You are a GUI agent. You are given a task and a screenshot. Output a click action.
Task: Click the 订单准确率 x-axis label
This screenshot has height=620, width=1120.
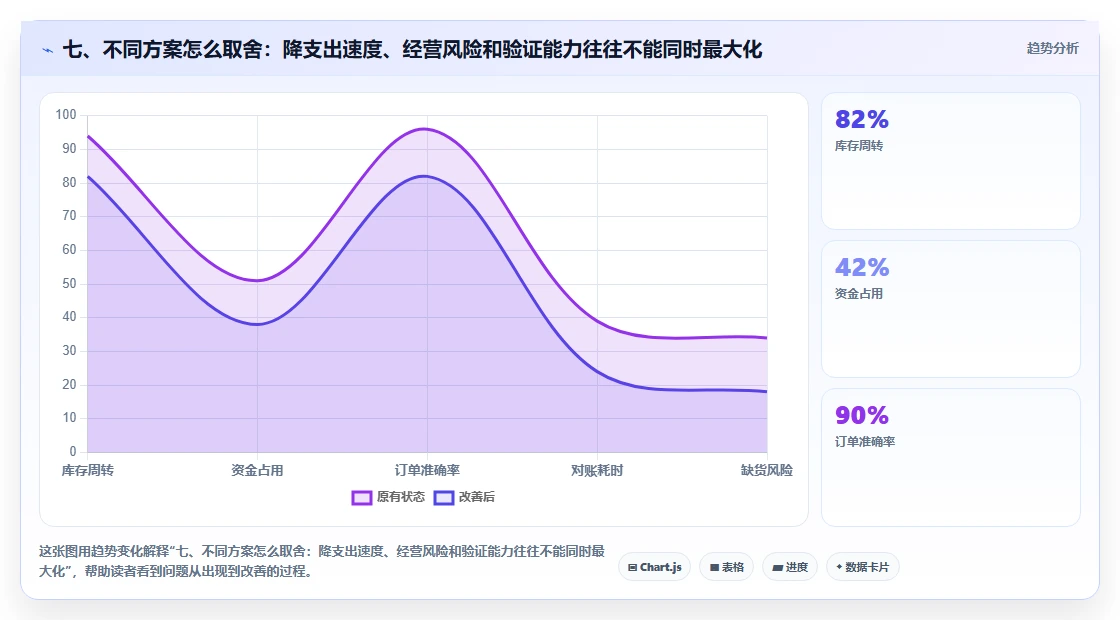click(x=427, y=471)
